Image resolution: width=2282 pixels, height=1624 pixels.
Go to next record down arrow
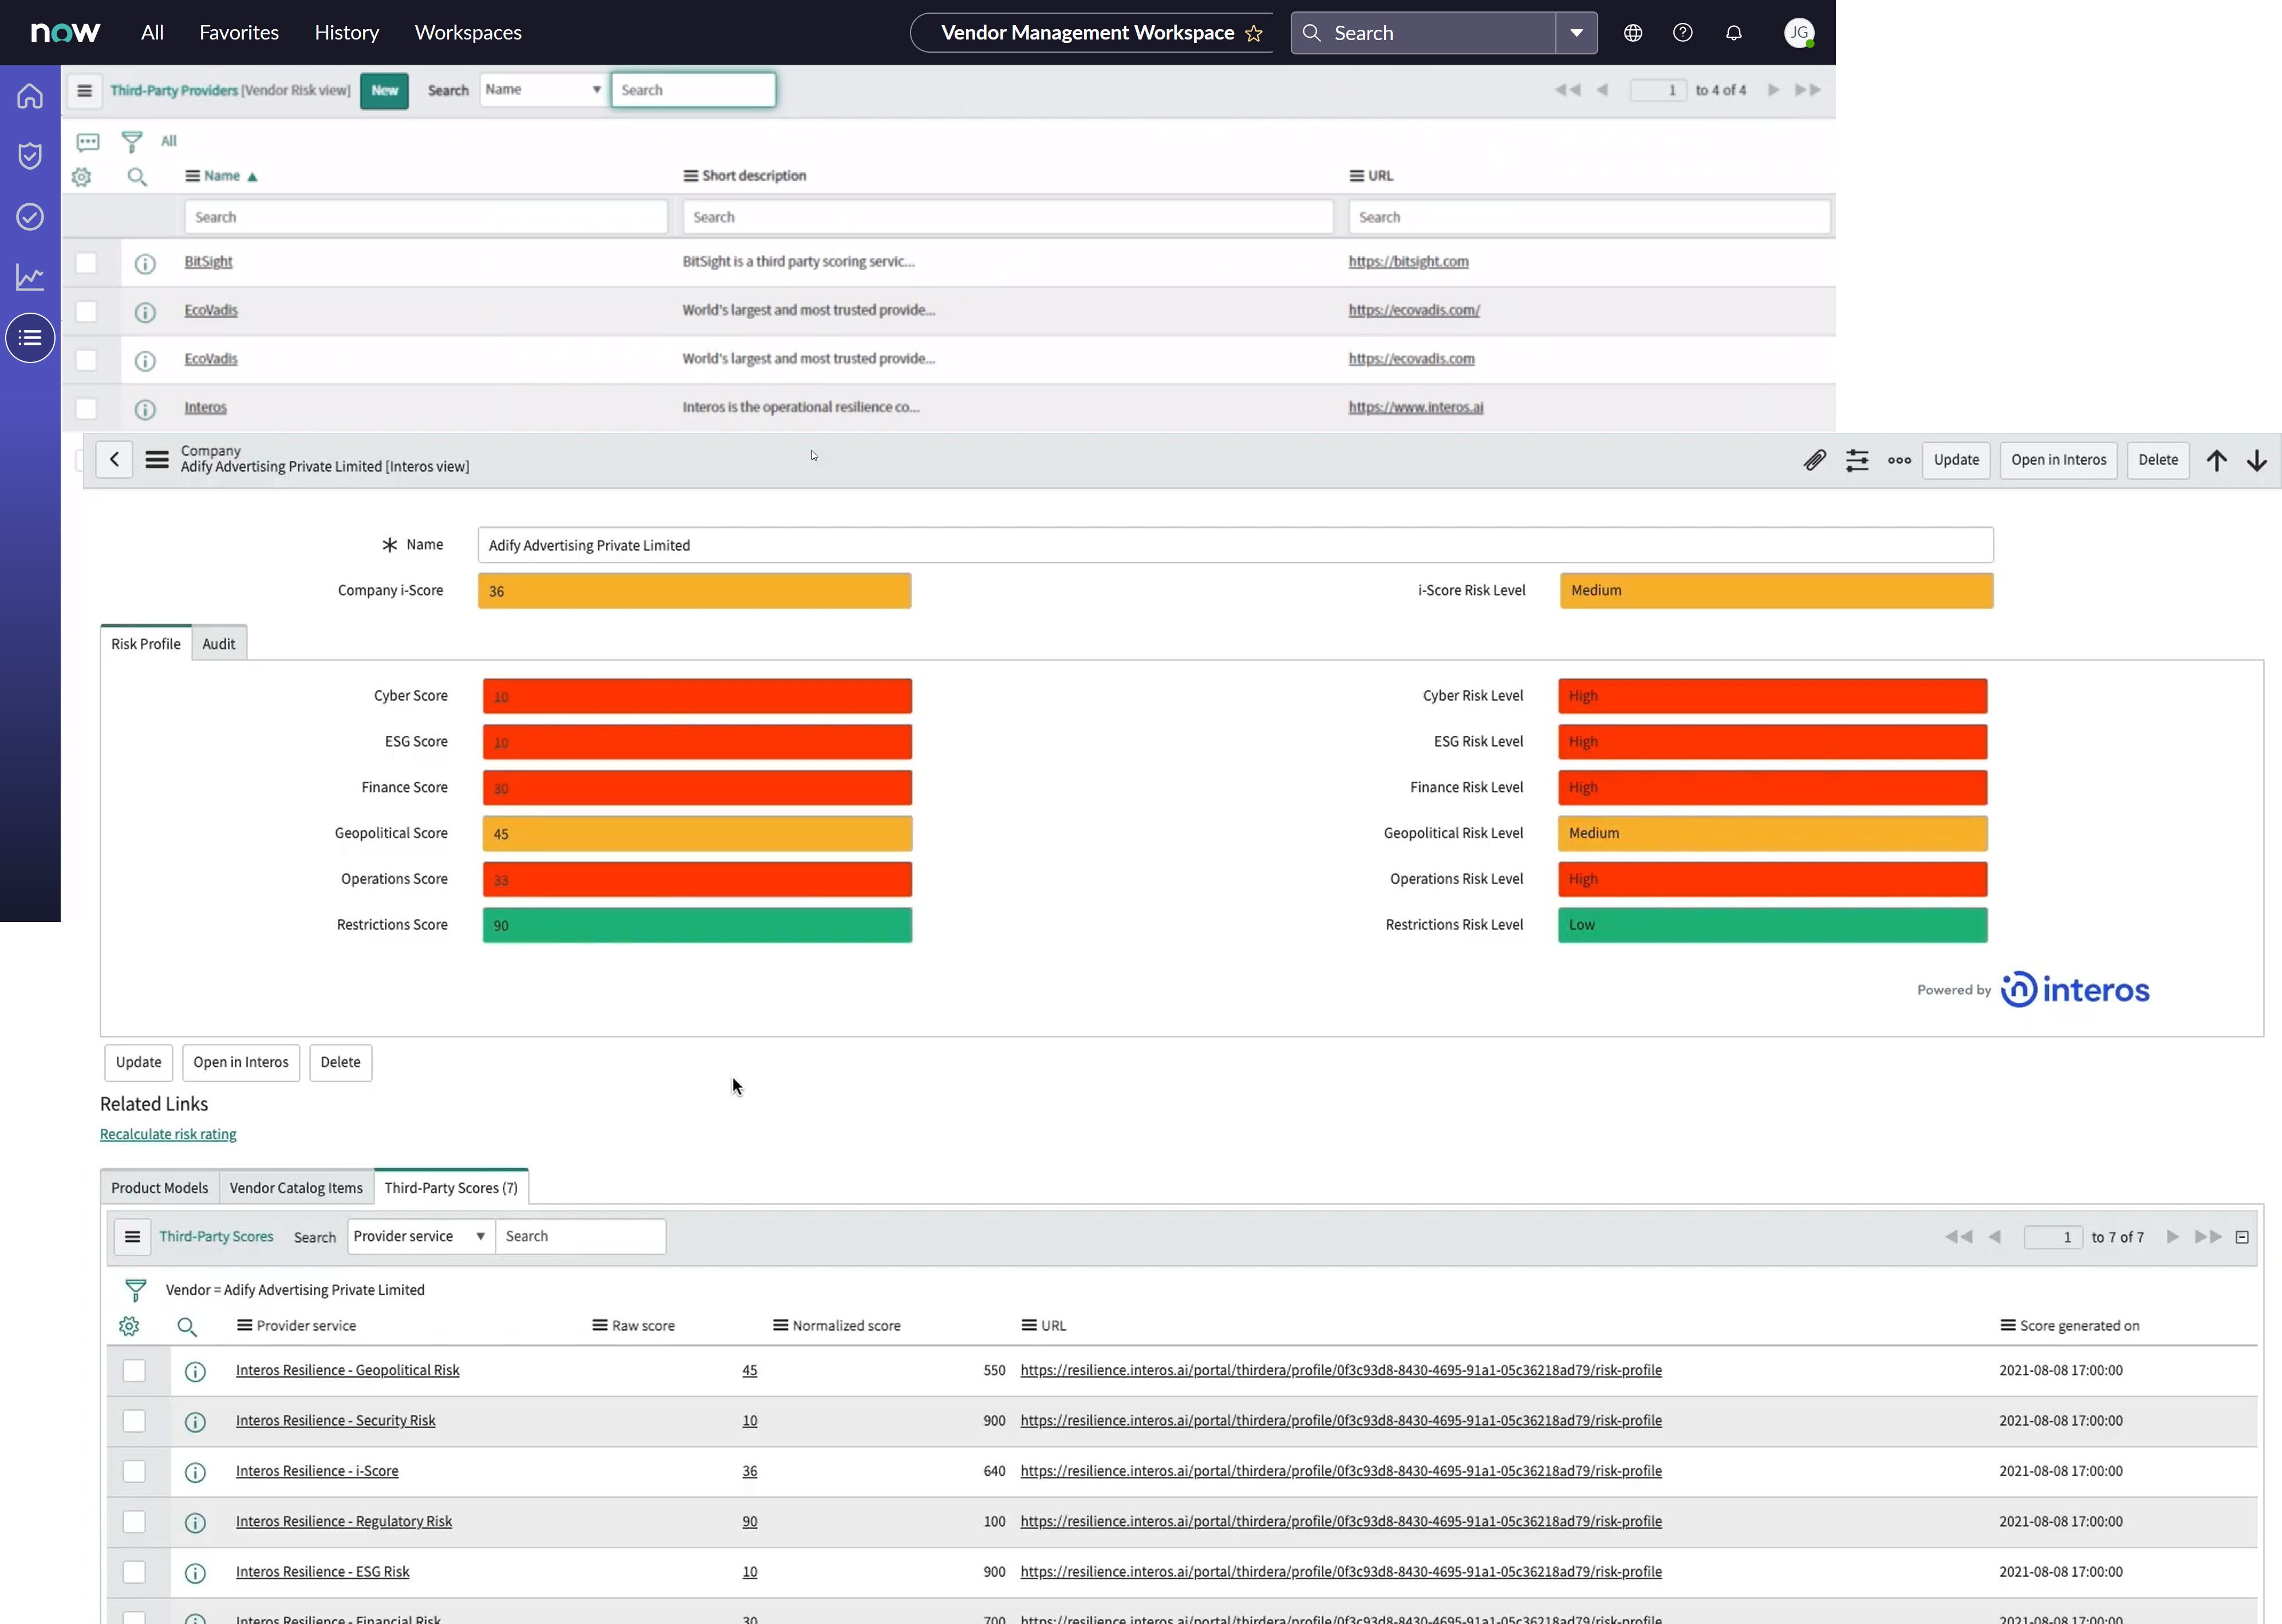click(2257, 460)
